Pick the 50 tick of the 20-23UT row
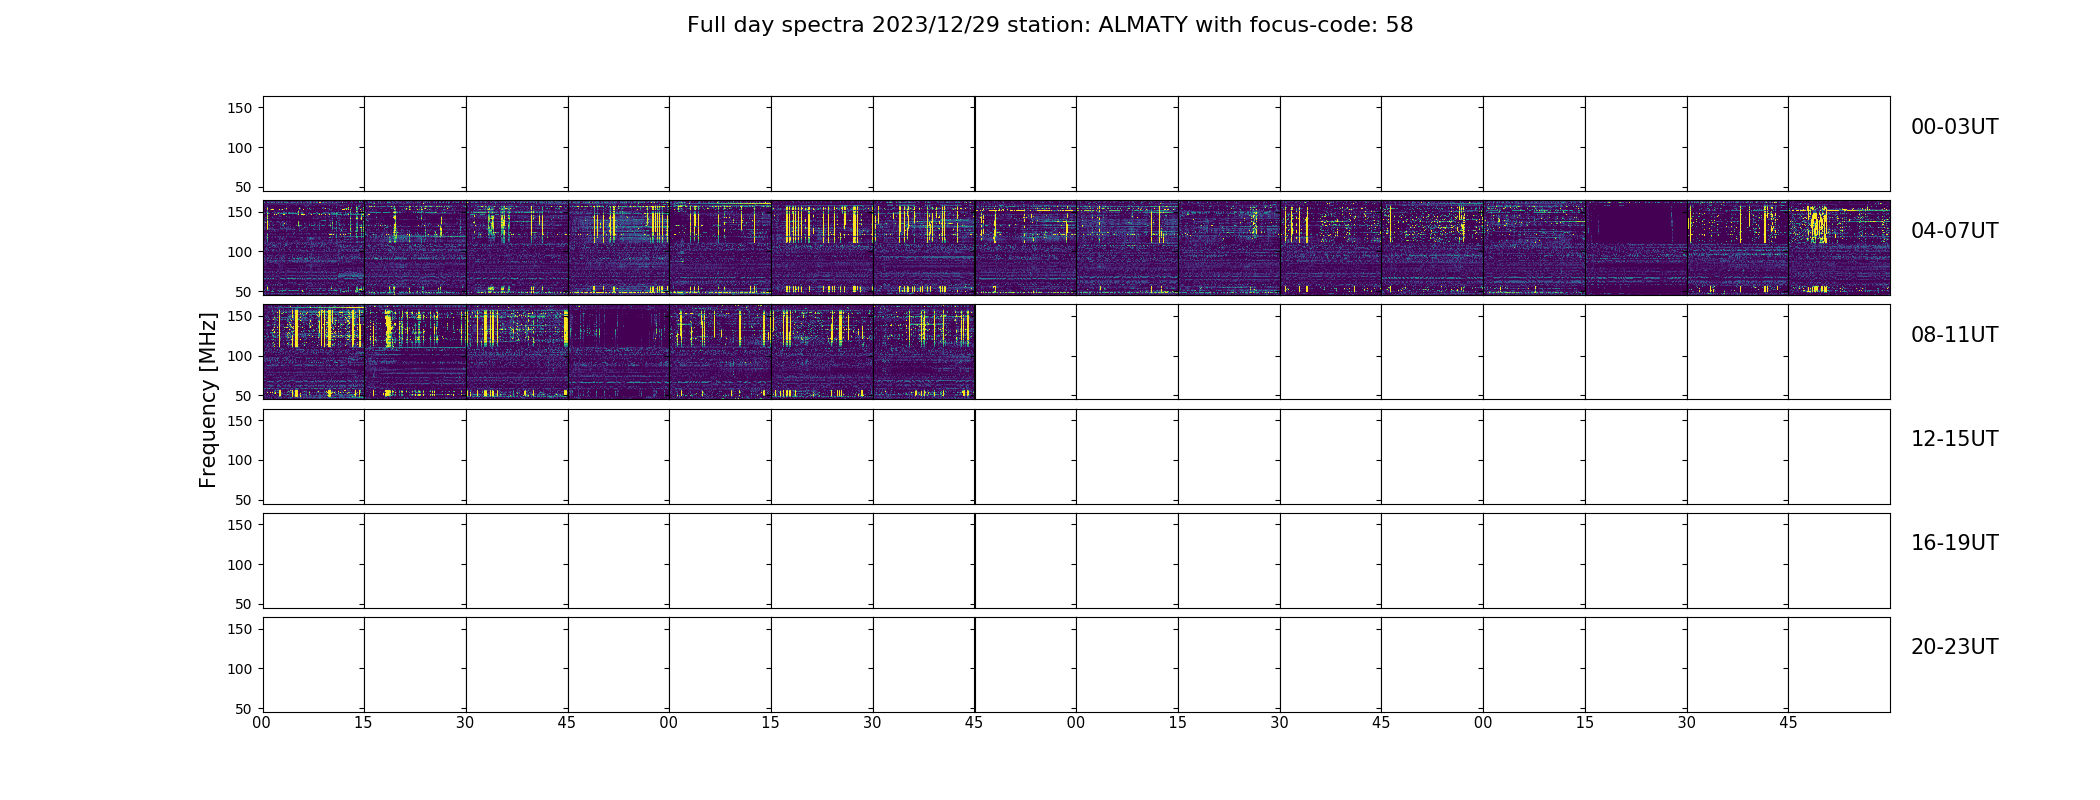Screen dimensions: 2100x800 coord(244,709)
